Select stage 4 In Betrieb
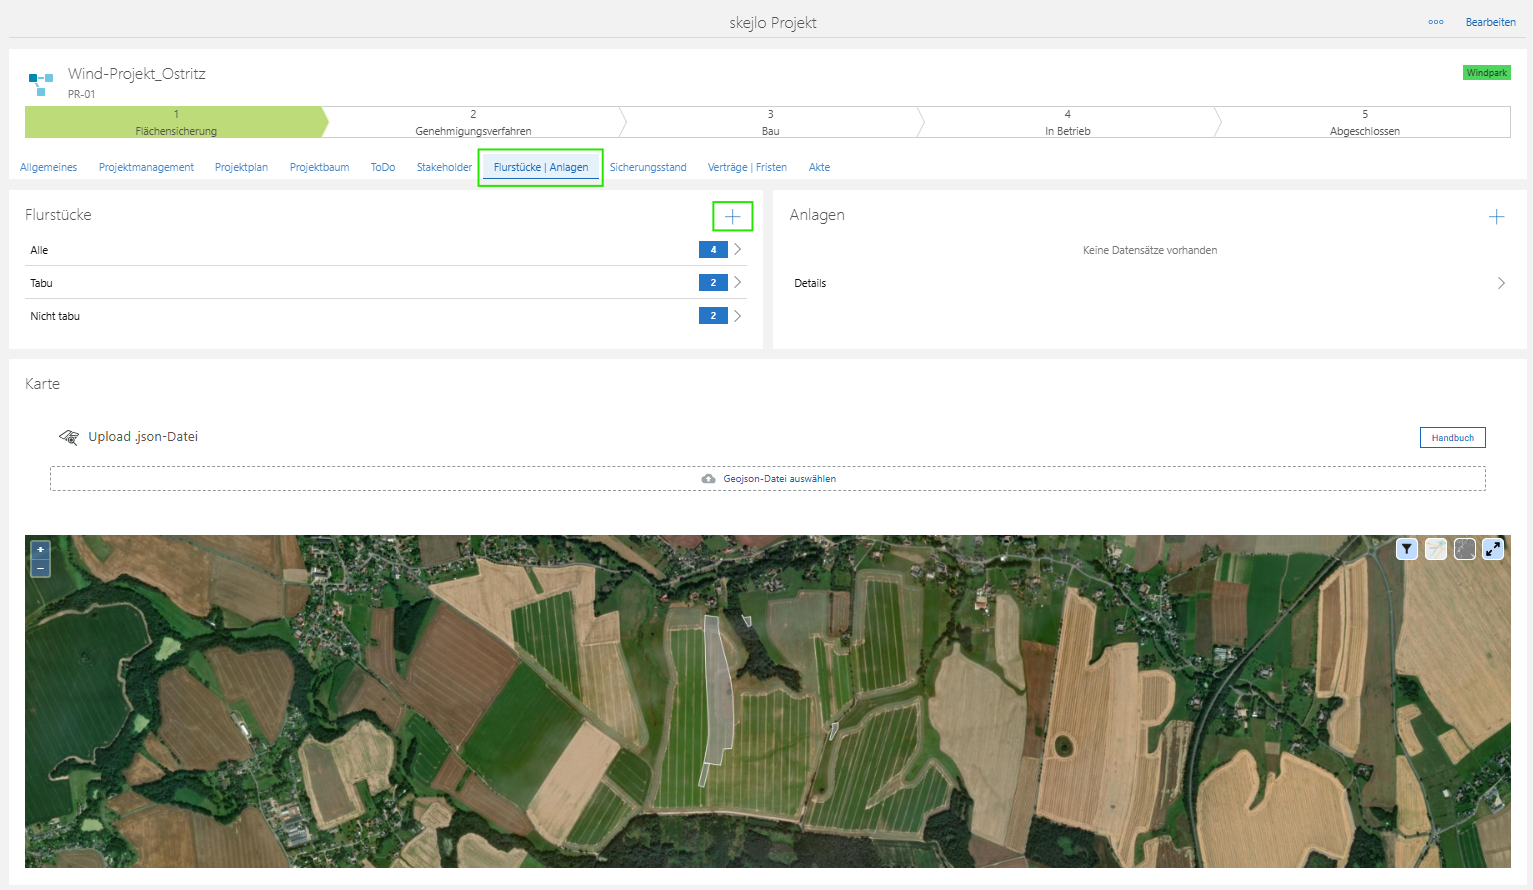This screenshot has height=890, width=1533. (x=1067, y=122)
